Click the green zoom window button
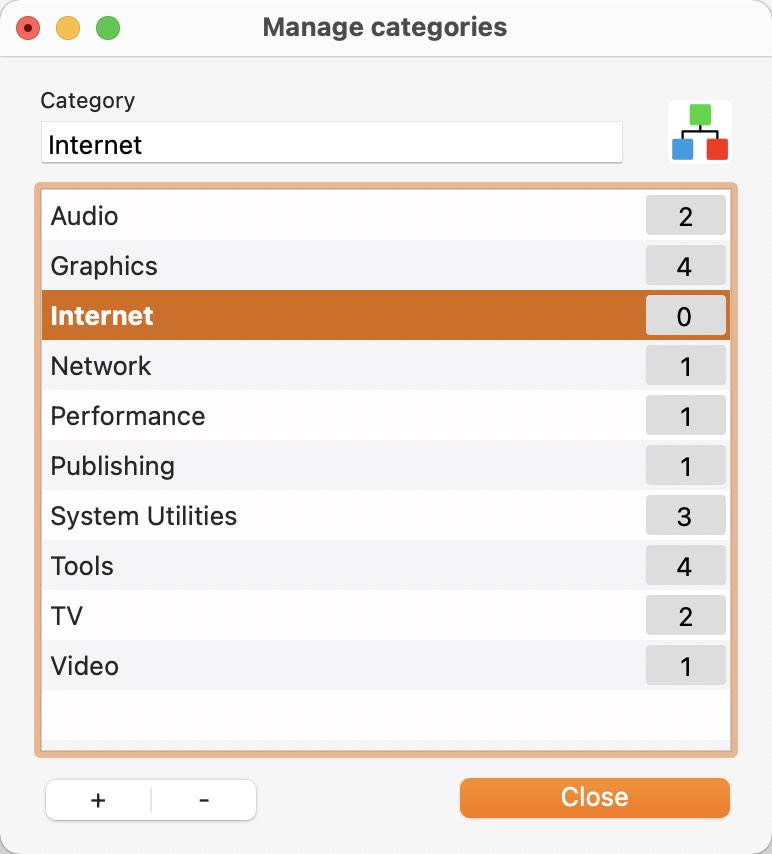Screen dimensions: 772x854 (x=108, y=28)
